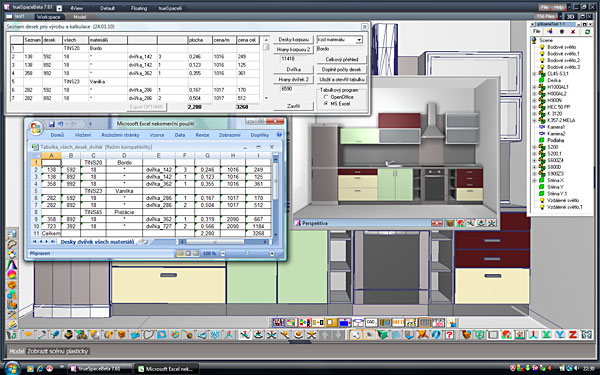Click the Celkový přehled button
The height and width of the screenshot is (375, 600).
[342, 59]
